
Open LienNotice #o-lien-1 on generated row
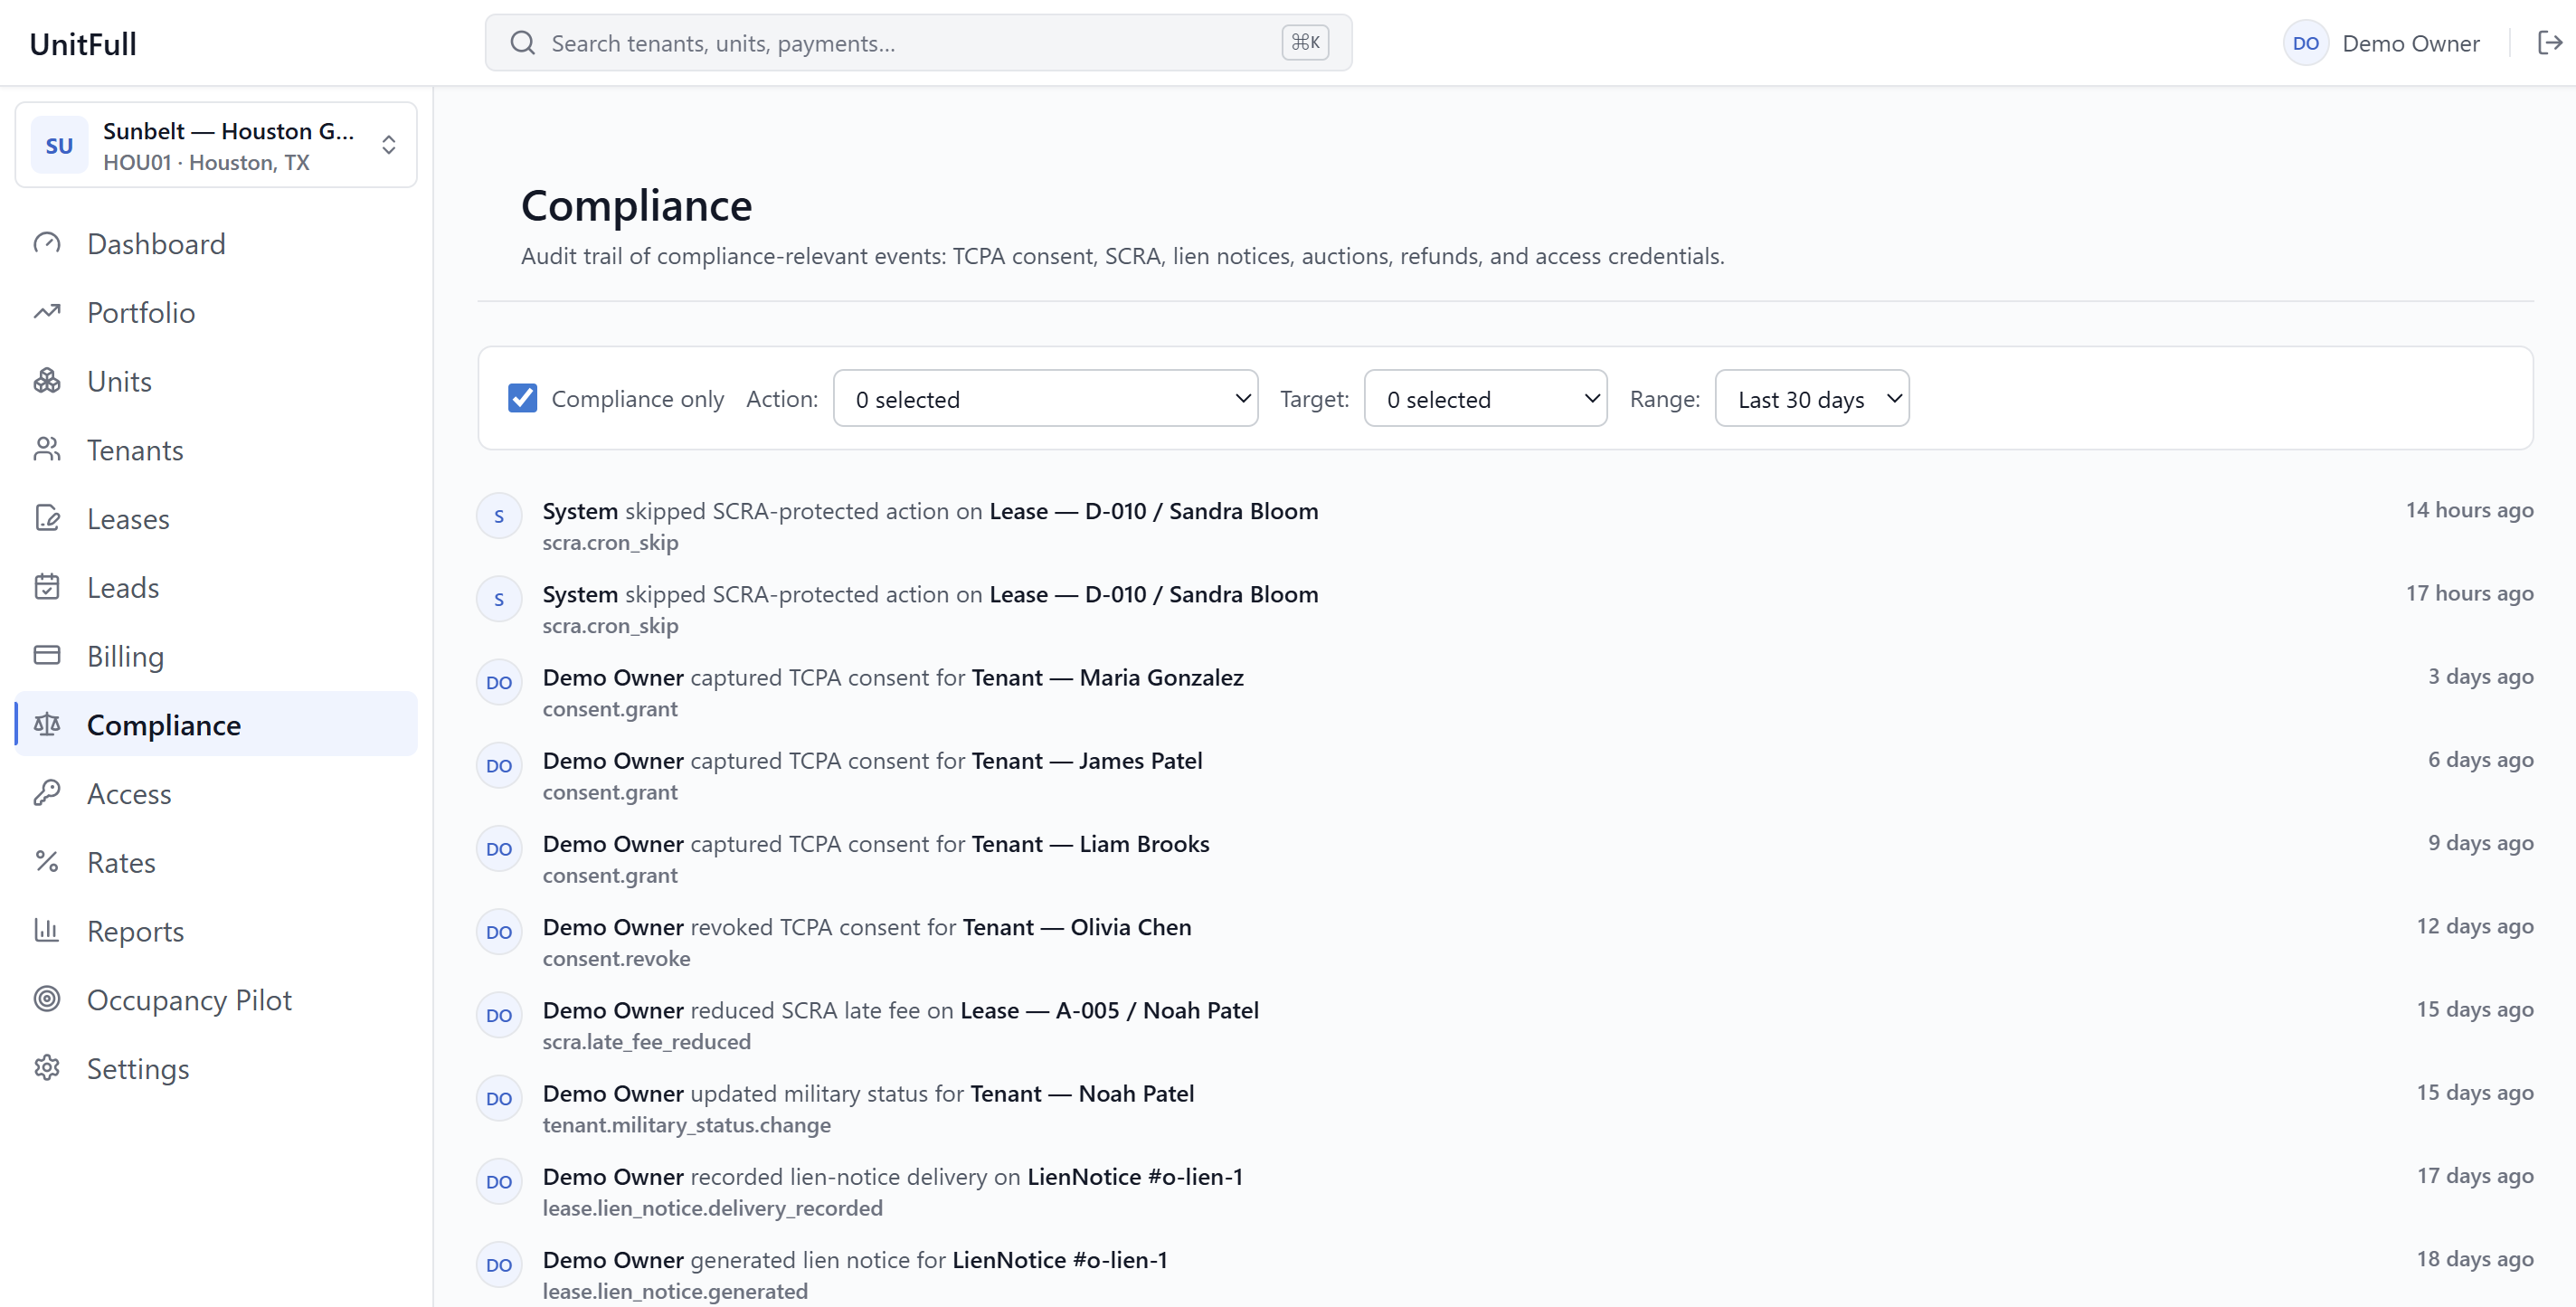tap(1060, 1259)
